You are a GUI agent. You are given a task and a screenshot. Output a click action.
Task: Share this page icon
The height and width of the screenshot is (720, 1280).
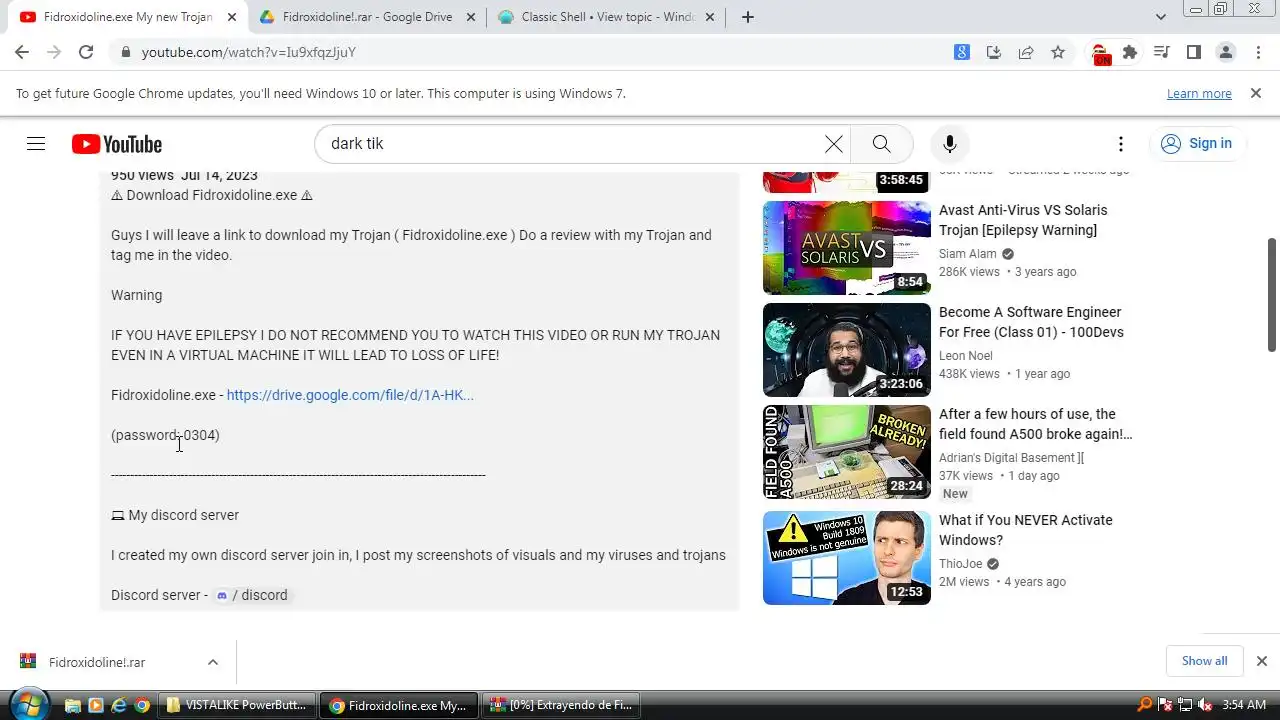[x=1026, y=52]
